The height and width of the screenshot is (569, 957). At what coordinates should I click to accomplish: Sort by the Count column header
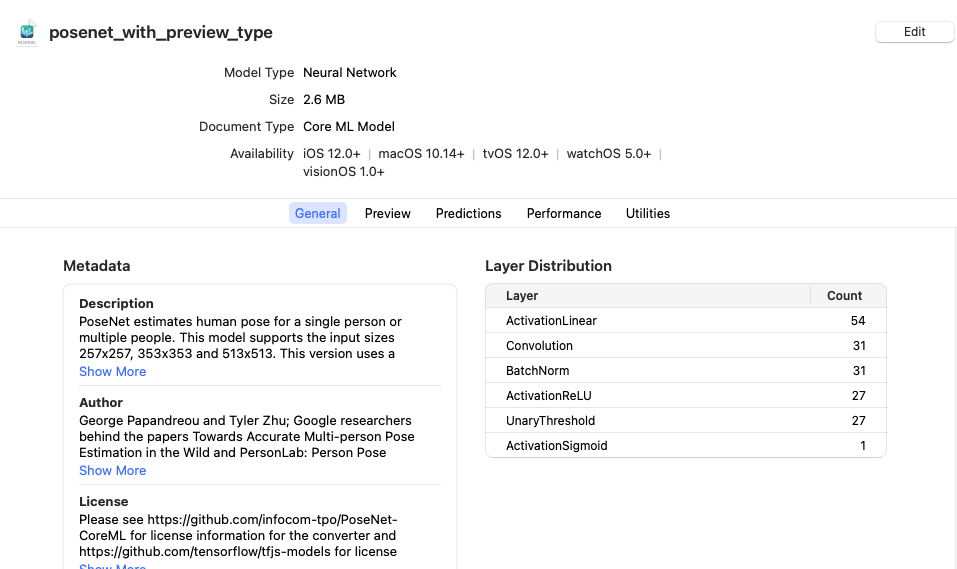[x=848, y=295]
